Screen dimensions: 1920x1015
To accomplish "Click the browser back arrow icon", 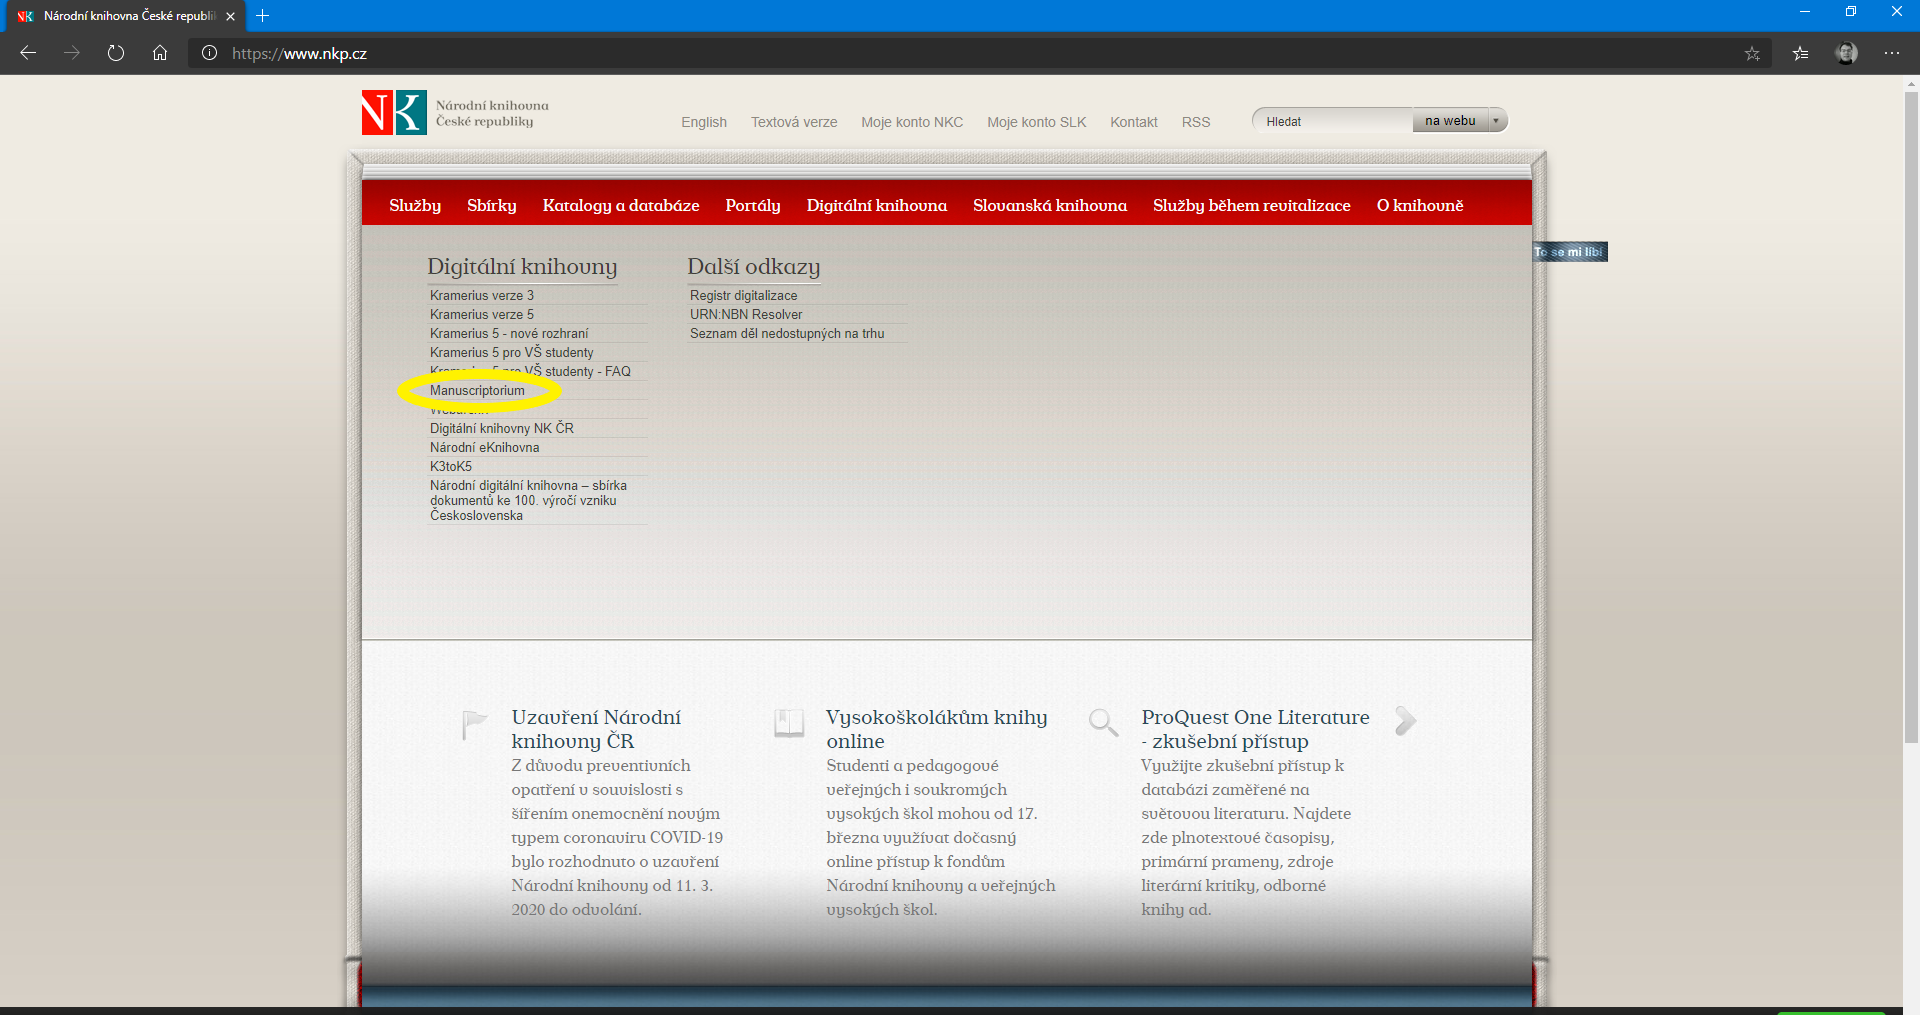I will click(x=28, y=53).
